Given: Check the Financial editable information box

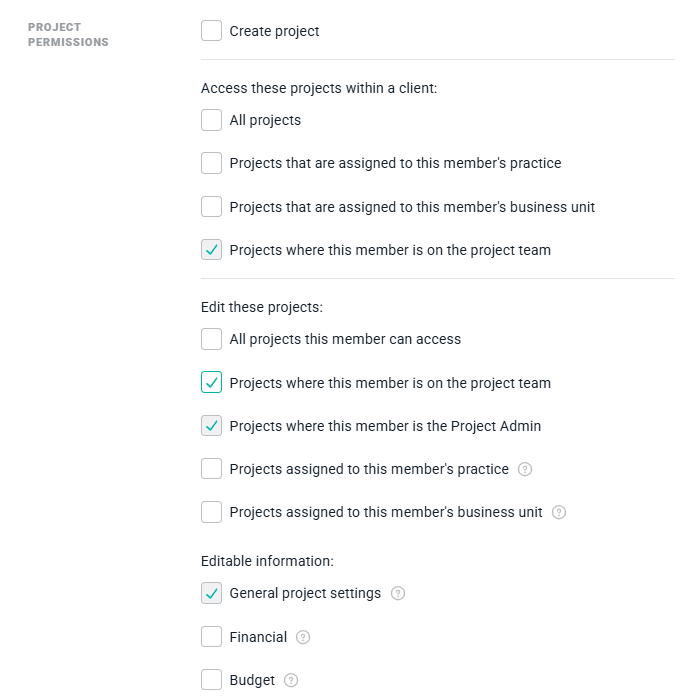Looking at the screenshot, I should coord(211,637).
